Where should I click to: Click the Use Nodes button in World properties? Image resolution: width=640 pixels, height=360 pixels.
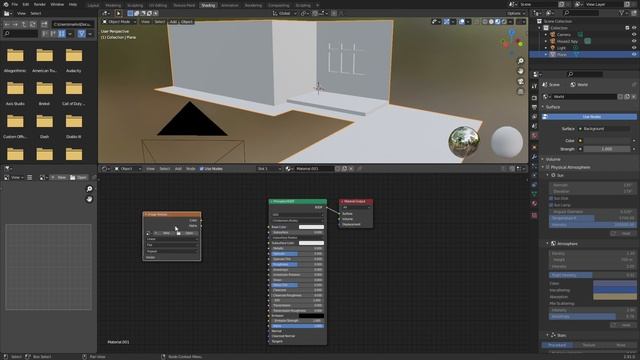point(589,117)
